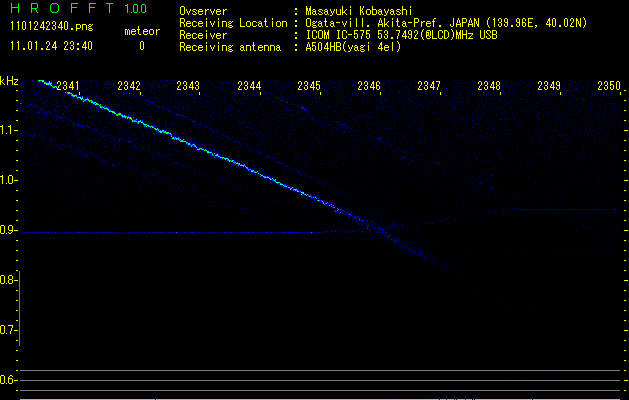Click the kHz axis unit label
This screenshot has height=400, width=629.
tap(9, 81)
